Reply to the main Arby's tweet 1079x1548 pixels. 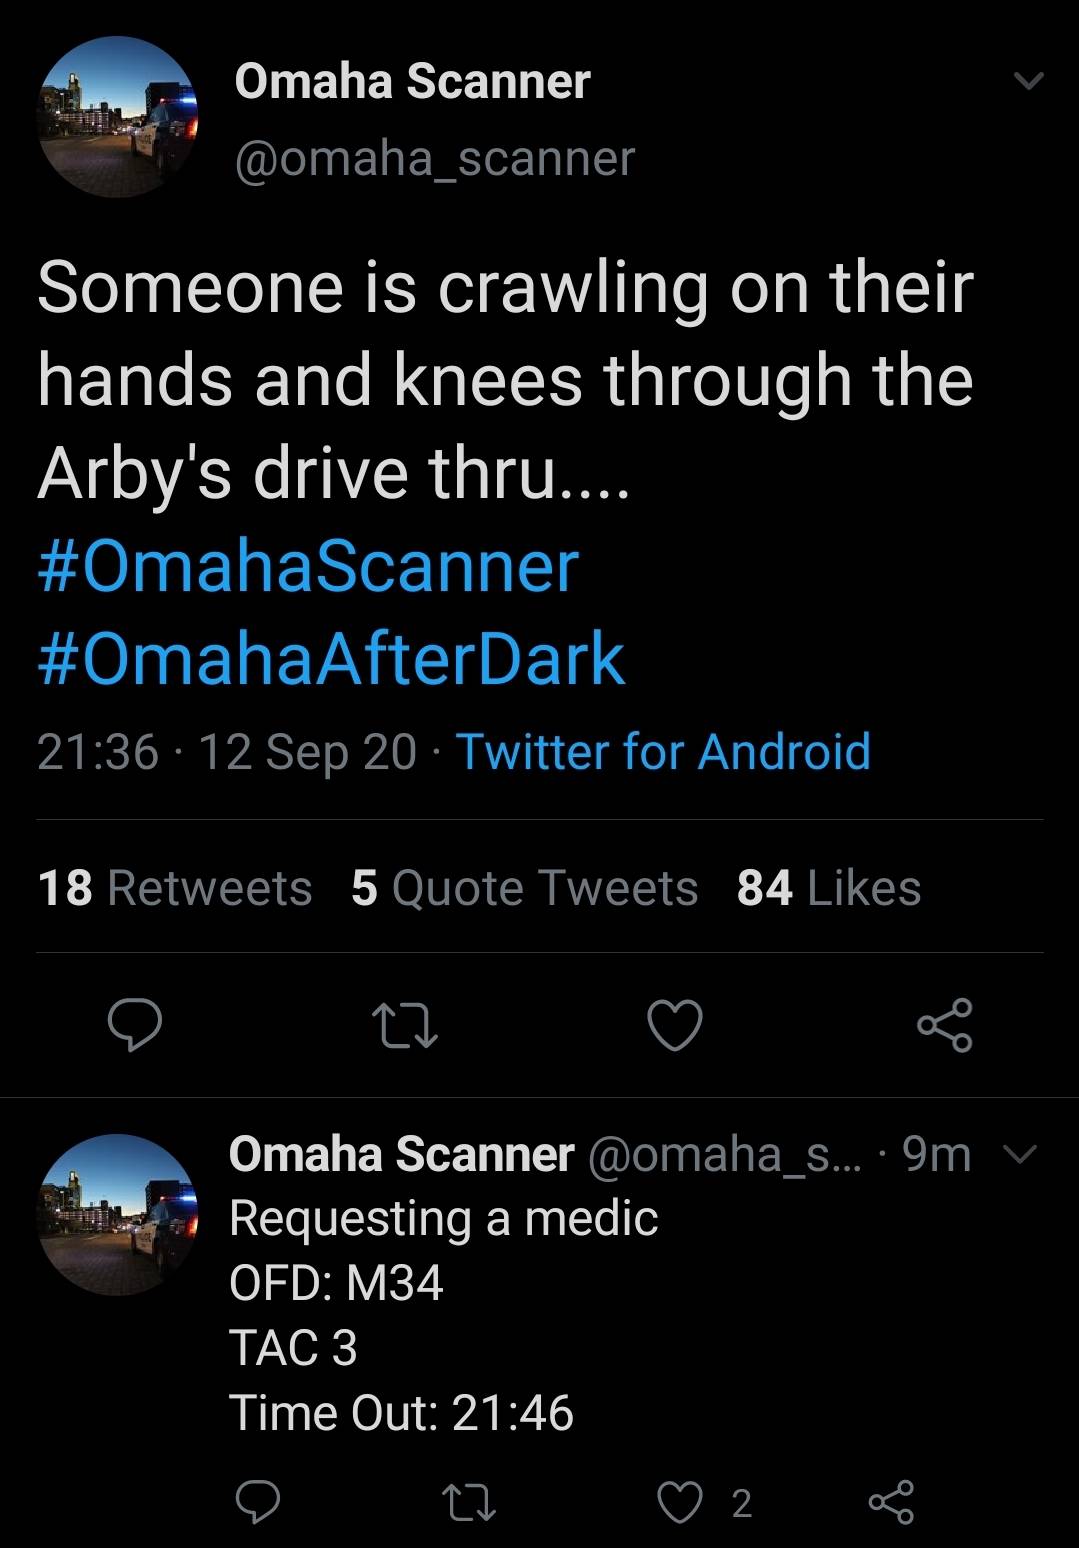pyautogui.click(x=135, y=1025)
